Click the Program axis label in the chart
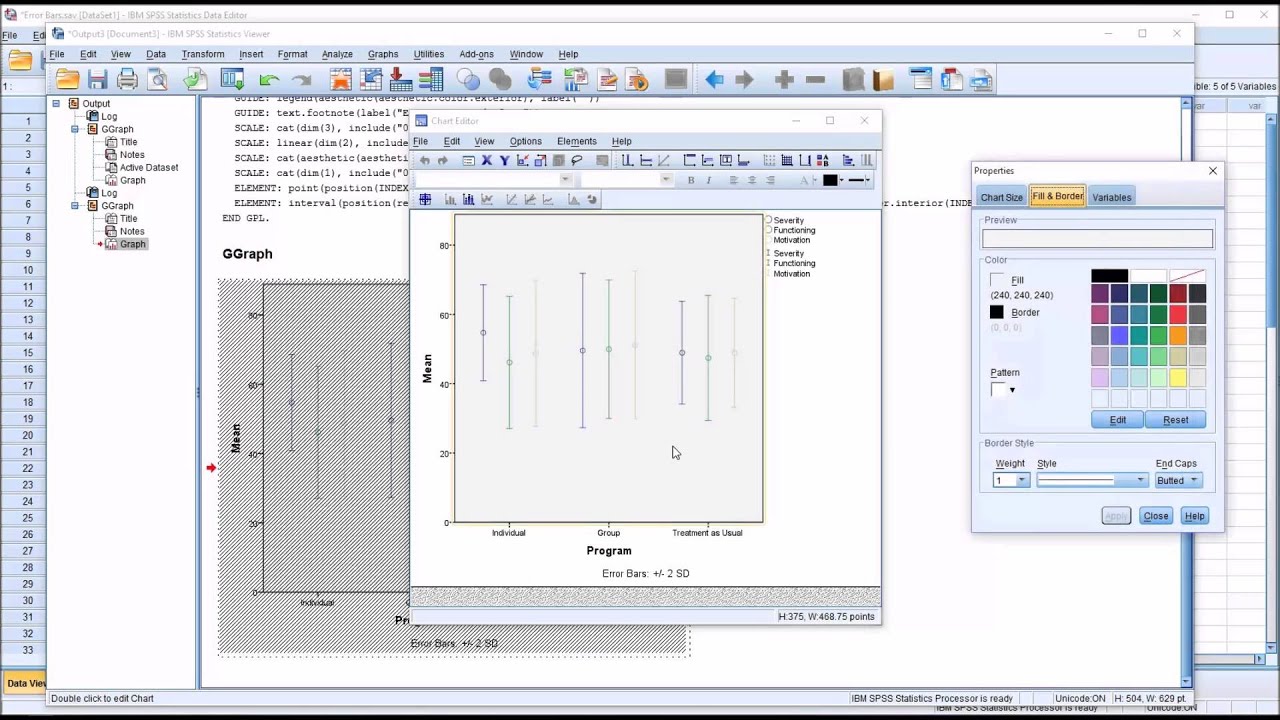The width and height of the screenshot is (1280, 720). tap(609, 551)
